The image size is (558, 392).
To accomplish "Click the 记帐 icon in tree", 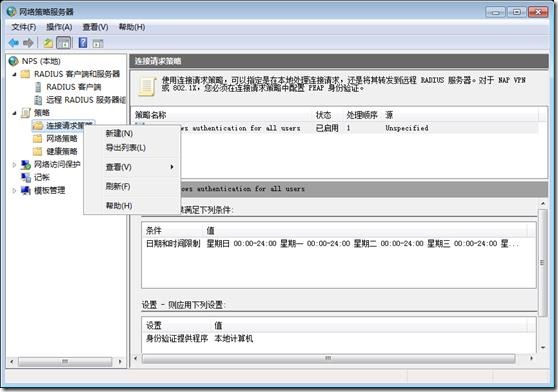I will click(x=26, y=177).
